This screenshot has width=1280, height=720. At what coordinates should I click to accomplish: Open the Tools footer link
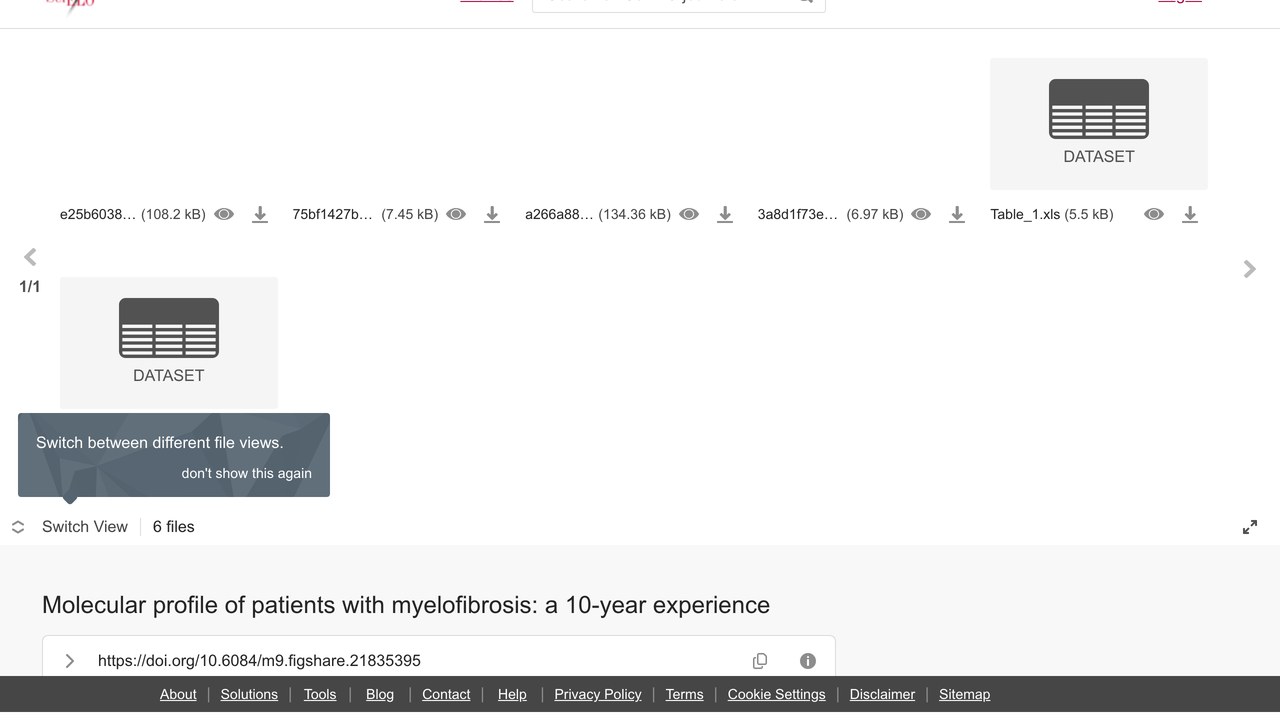[320, 694]
